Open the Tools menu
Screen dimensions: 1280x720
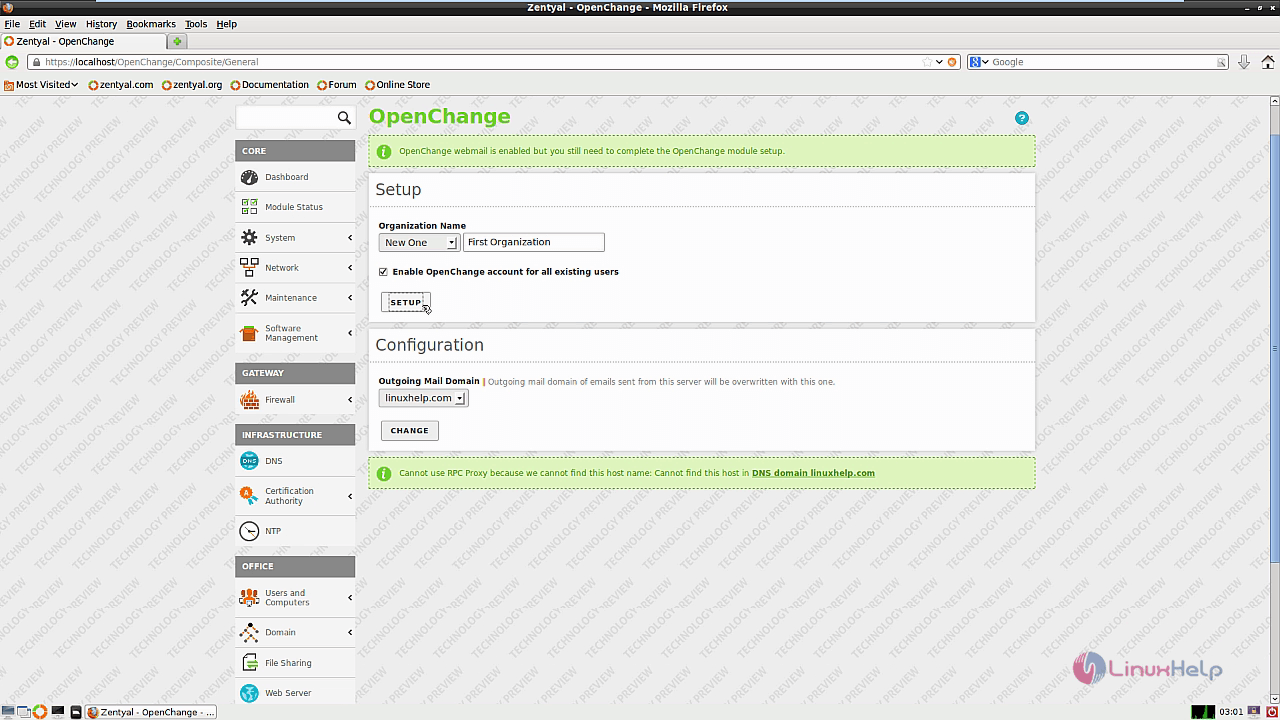point(196,24)
